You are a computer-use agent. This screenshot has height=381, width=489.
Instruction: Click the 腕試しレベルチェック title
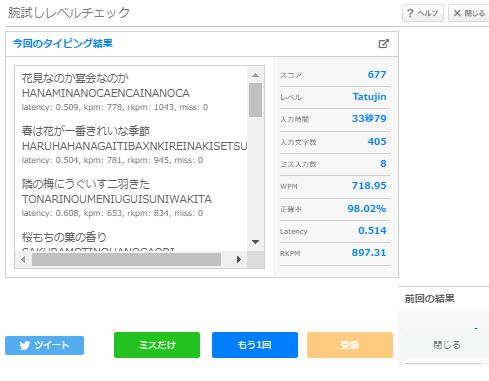point(69,13)
